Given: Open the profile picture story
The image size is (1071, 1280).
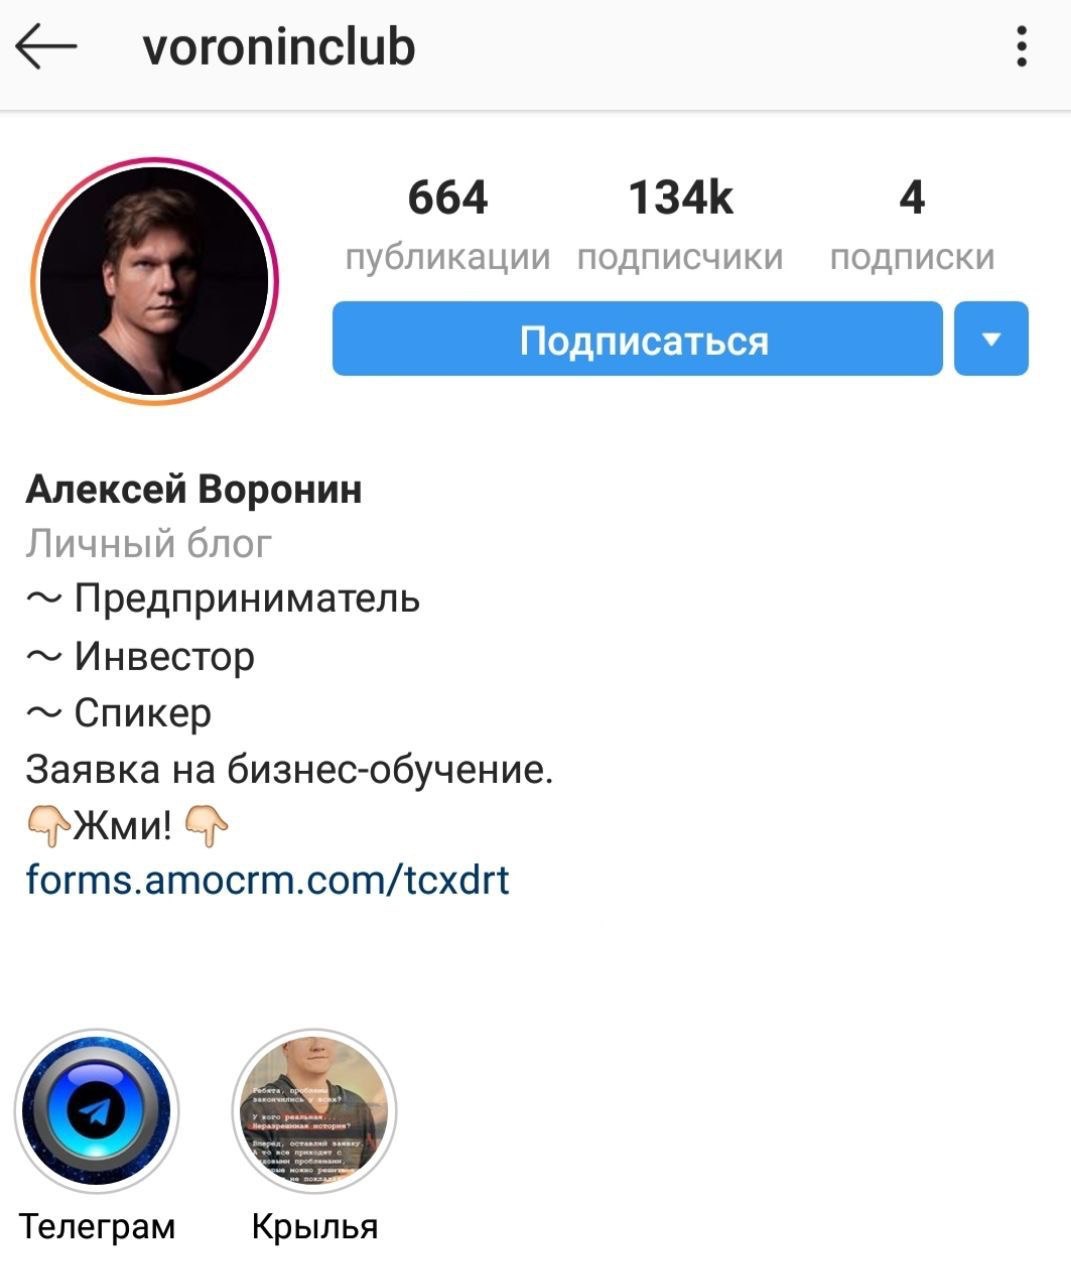Looking at the screenshot, I should coord(154,281).
